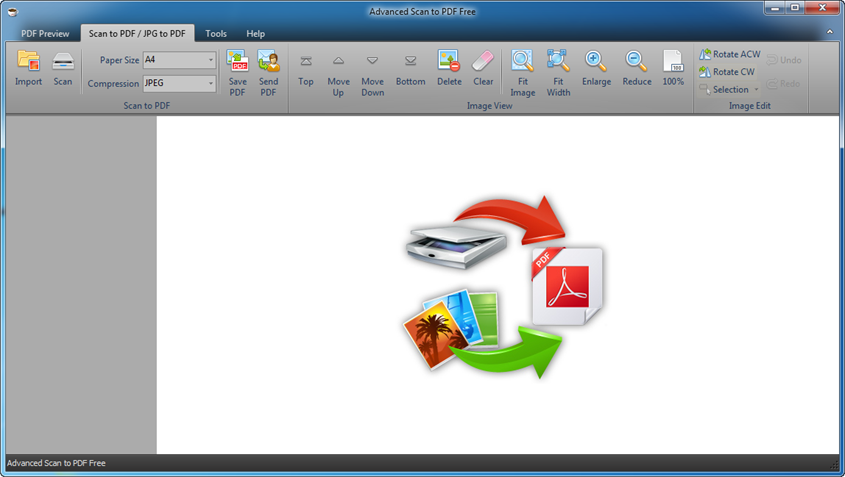Screen dimensions: 845x477
Task: Click the Enlarge magnifier icon
Action: (596, 61)
